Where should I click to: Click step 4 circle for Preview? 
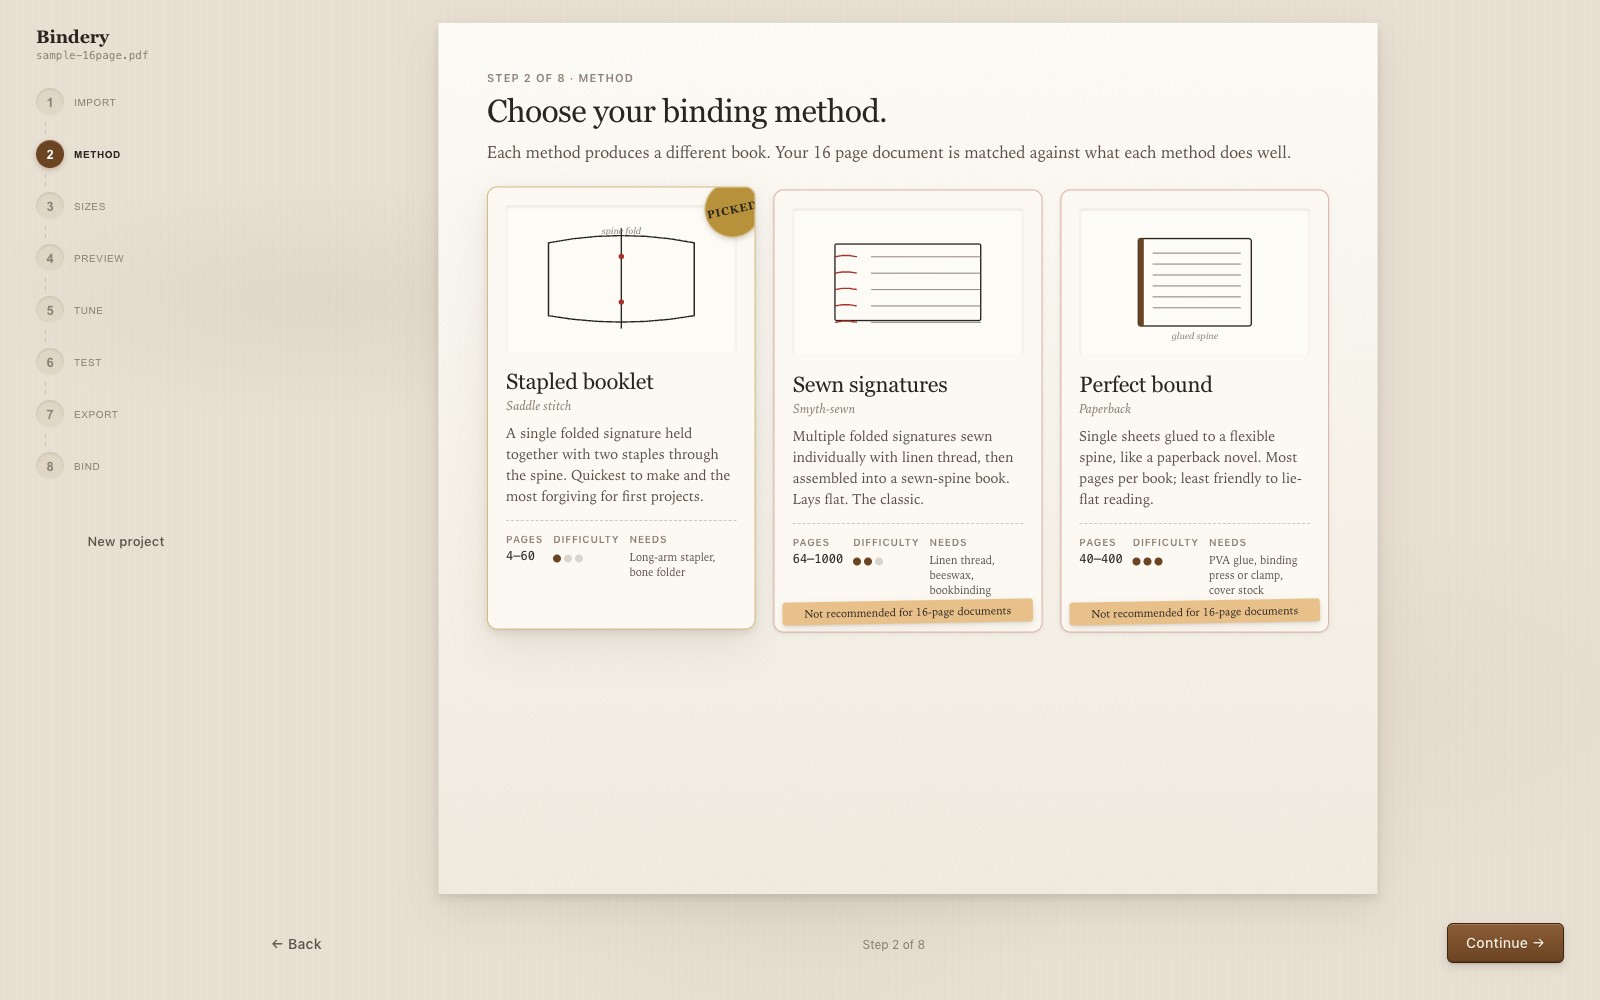pos(50,258)
